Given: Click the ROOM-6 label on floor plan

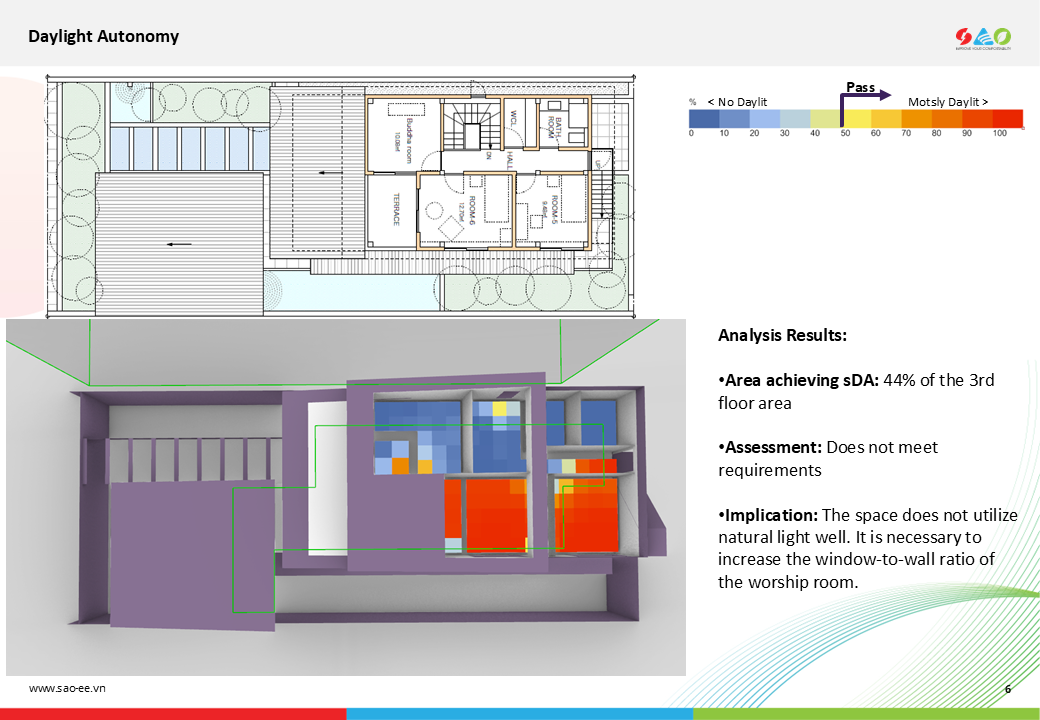Looking at the screenshot, I should point(472,210).
